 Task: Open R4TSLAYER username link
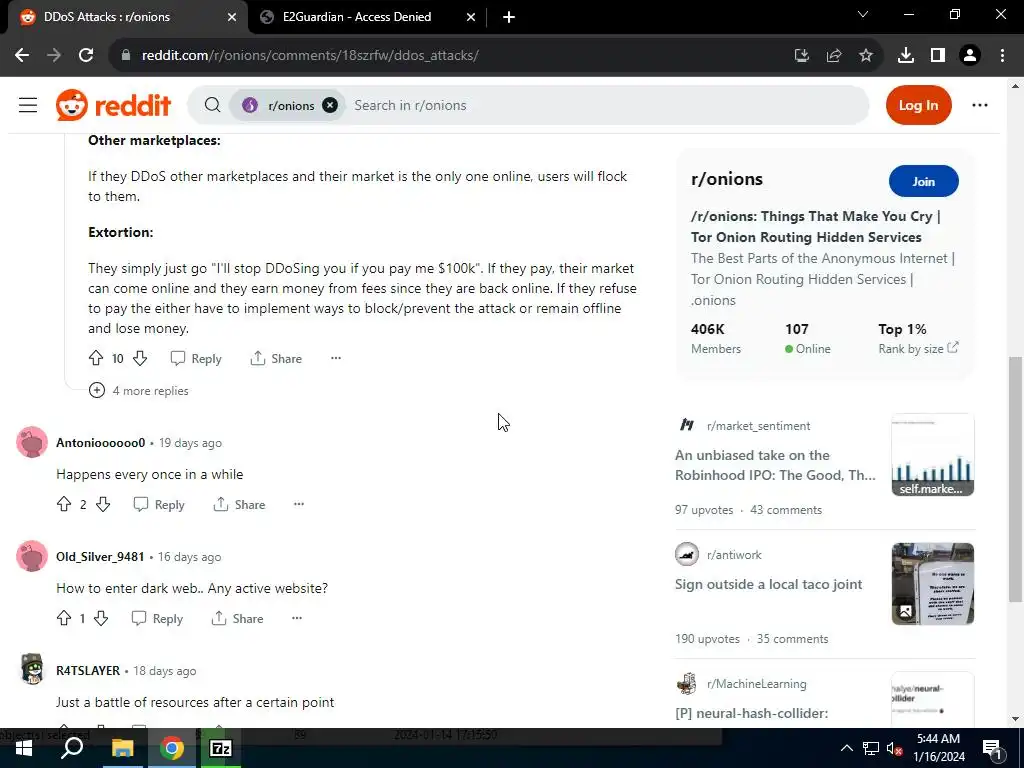pyautogui.click(x=88, y=671)
